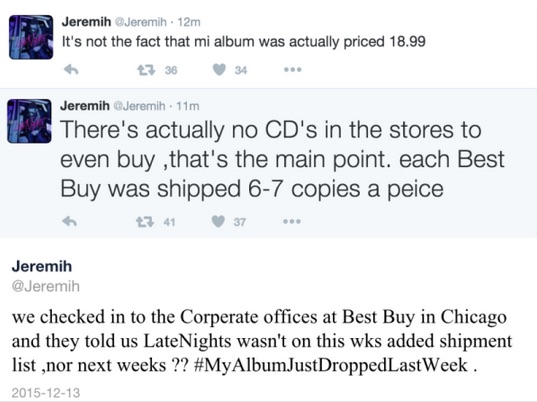537x402 pixels.
Task: Click the @Jeremih handle under third tweet name
Action: [46, 286]
